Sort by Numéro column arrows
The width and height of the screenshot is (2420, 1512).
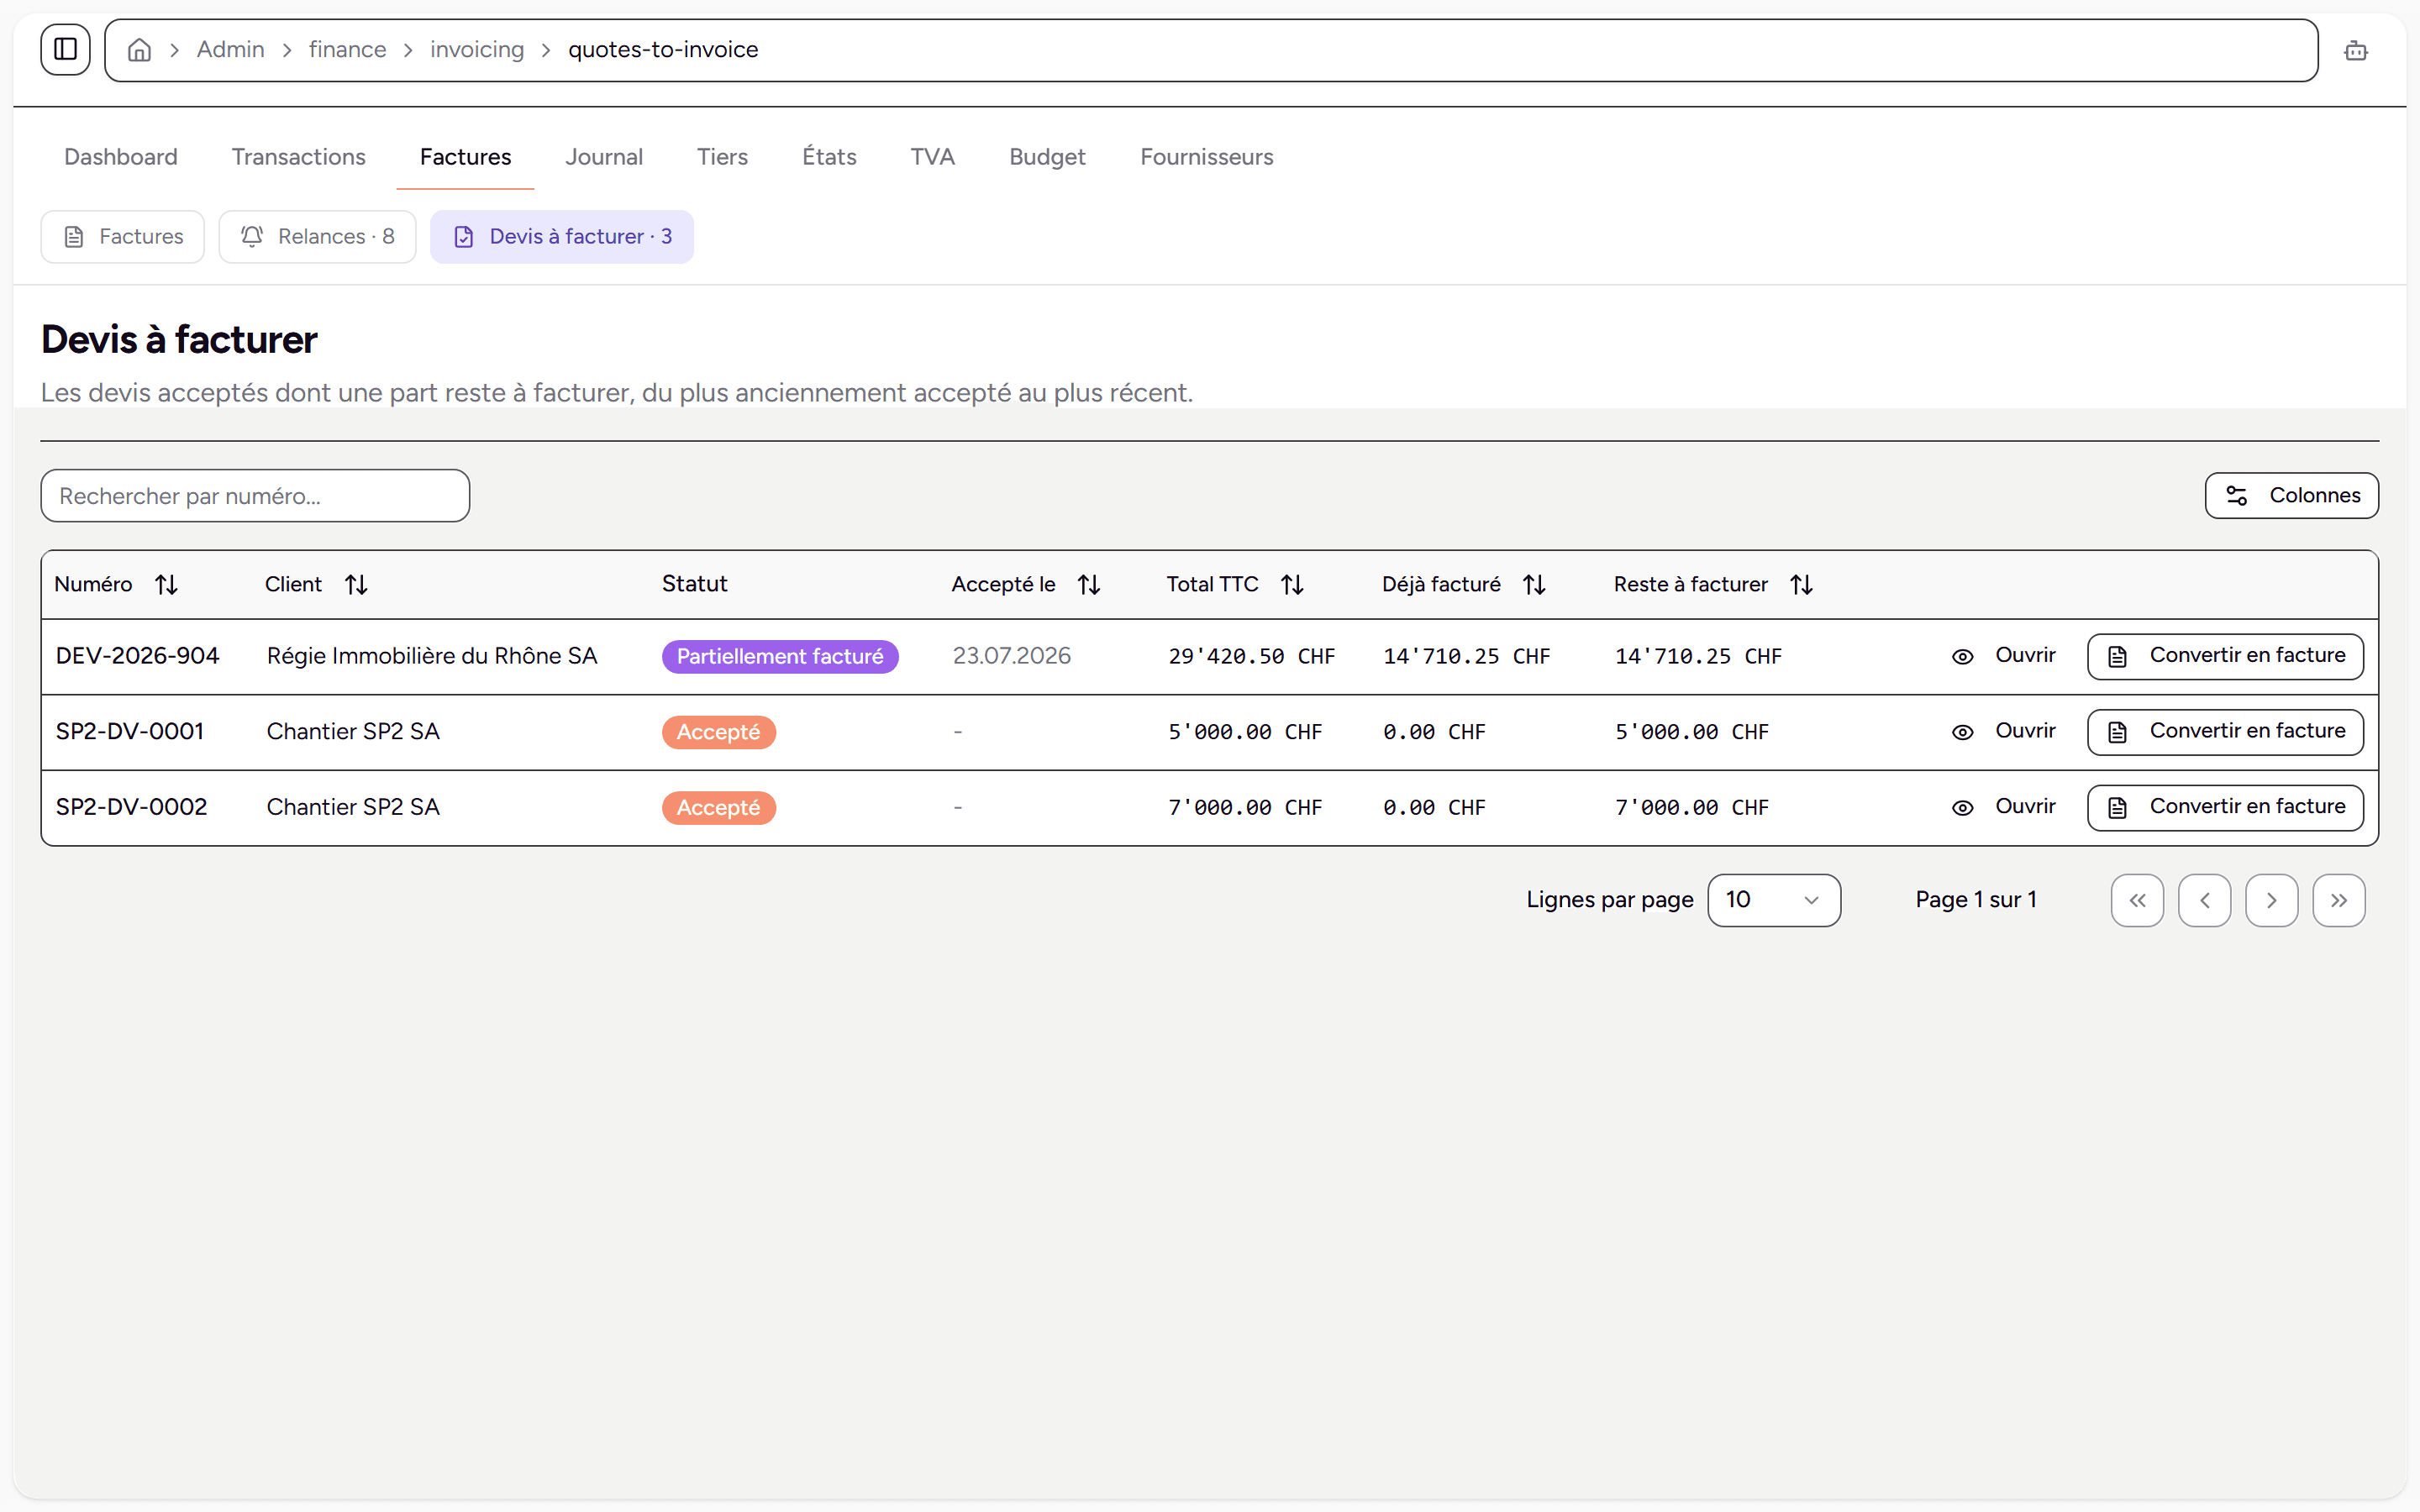pos(166,584)
